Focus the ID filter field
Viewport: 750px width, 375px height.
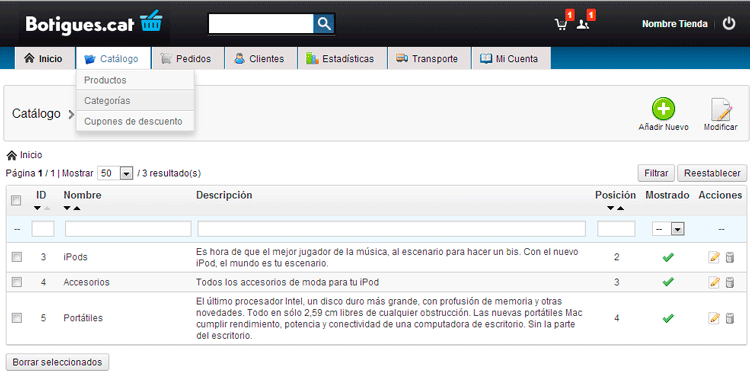tap(43, 229)
